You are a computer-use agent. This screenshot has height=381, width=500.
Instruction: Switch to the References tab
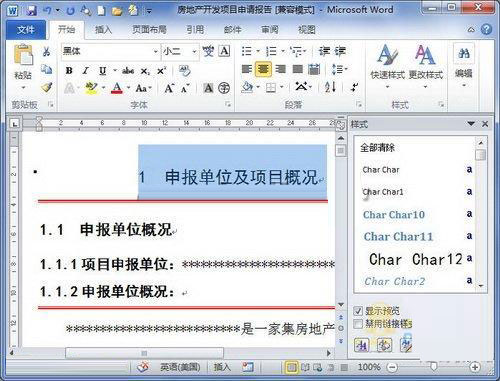[195, 30]
